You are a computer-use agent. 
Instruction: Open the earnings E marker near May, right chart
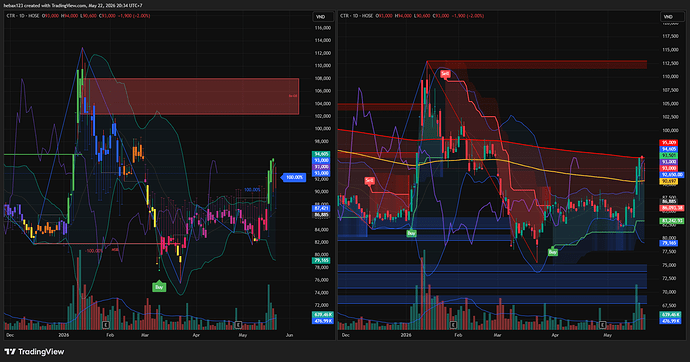[602, 325]
